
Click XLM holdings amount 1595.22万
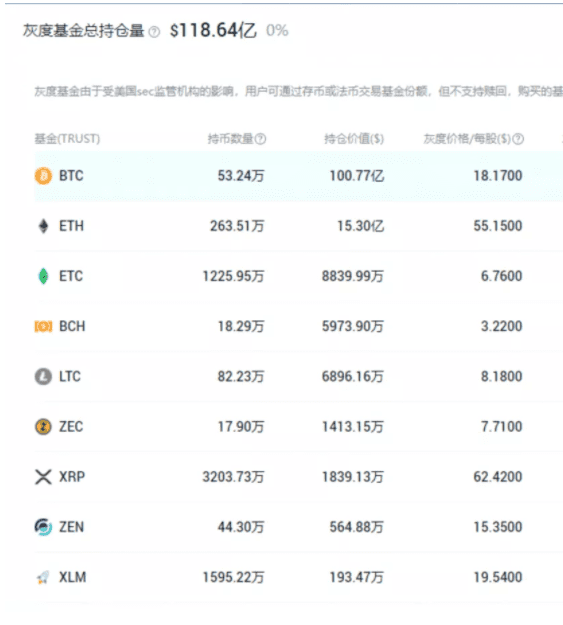pos(233,577)
